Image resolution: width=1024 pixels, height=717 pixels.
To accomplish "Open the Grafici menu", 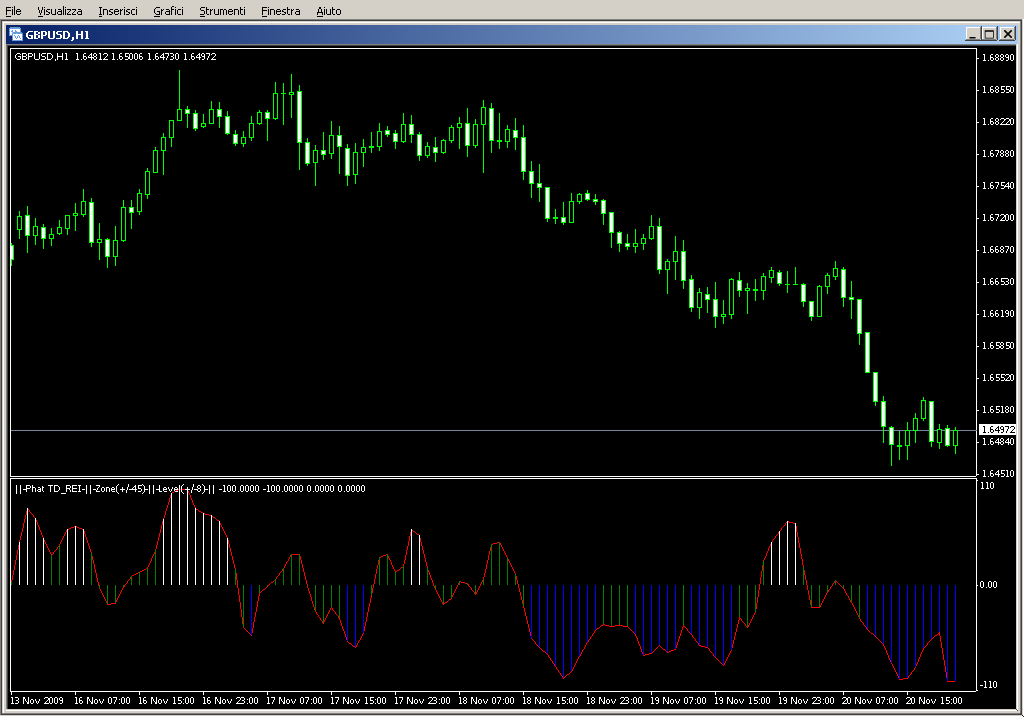I will [168, 11].
